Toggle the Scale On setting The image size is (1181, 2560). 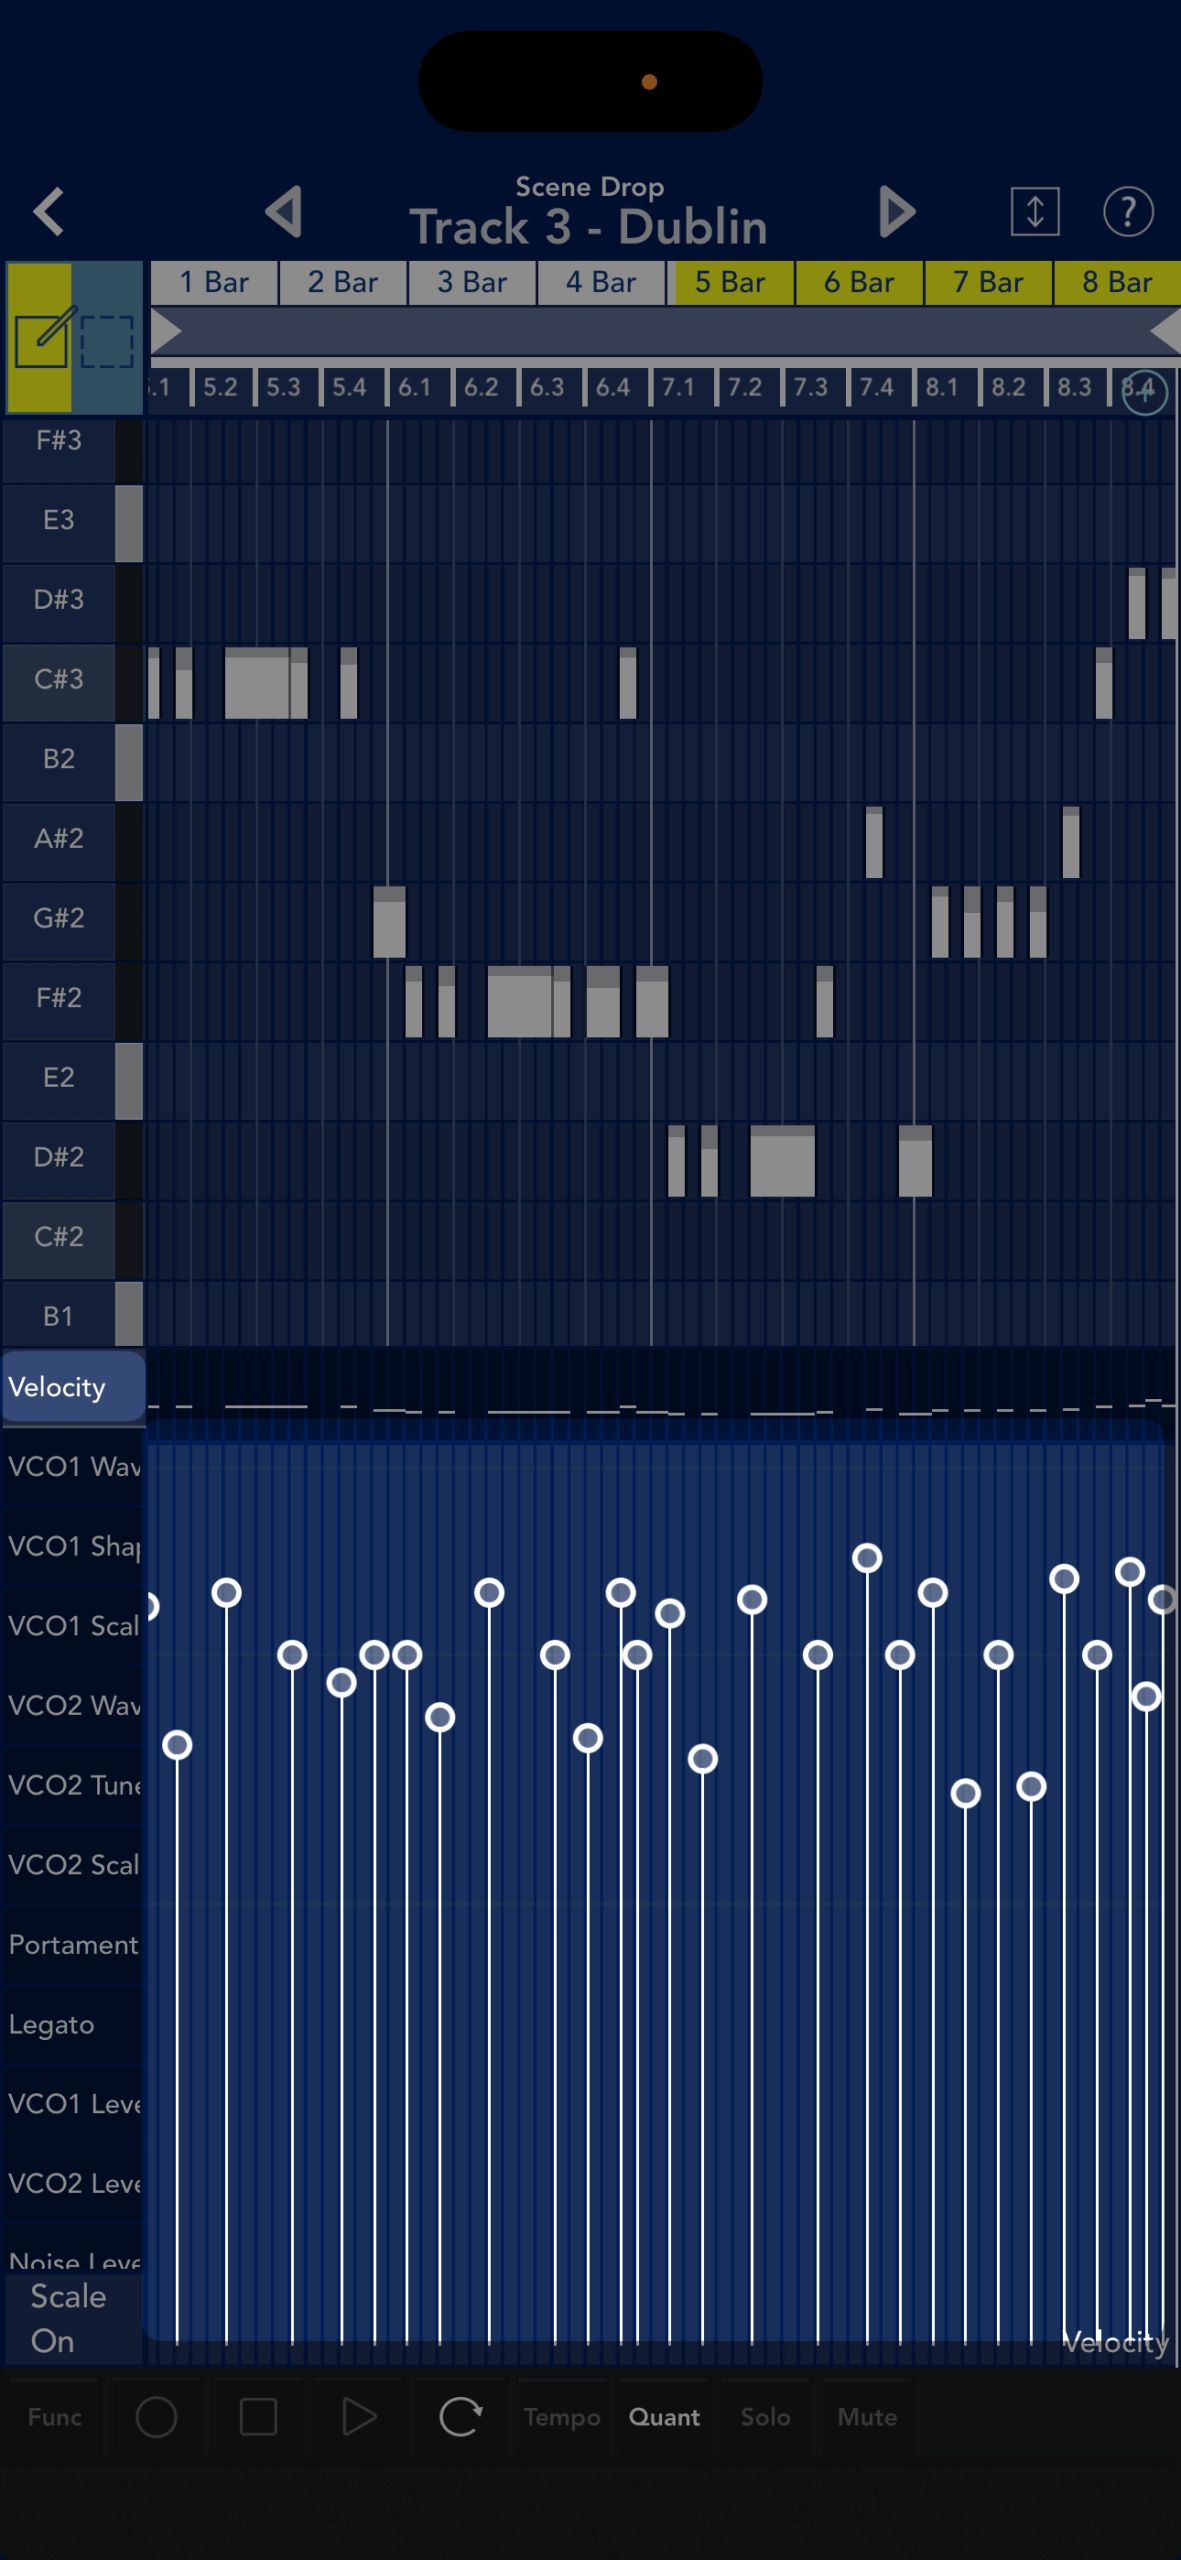click(68, 2318)
